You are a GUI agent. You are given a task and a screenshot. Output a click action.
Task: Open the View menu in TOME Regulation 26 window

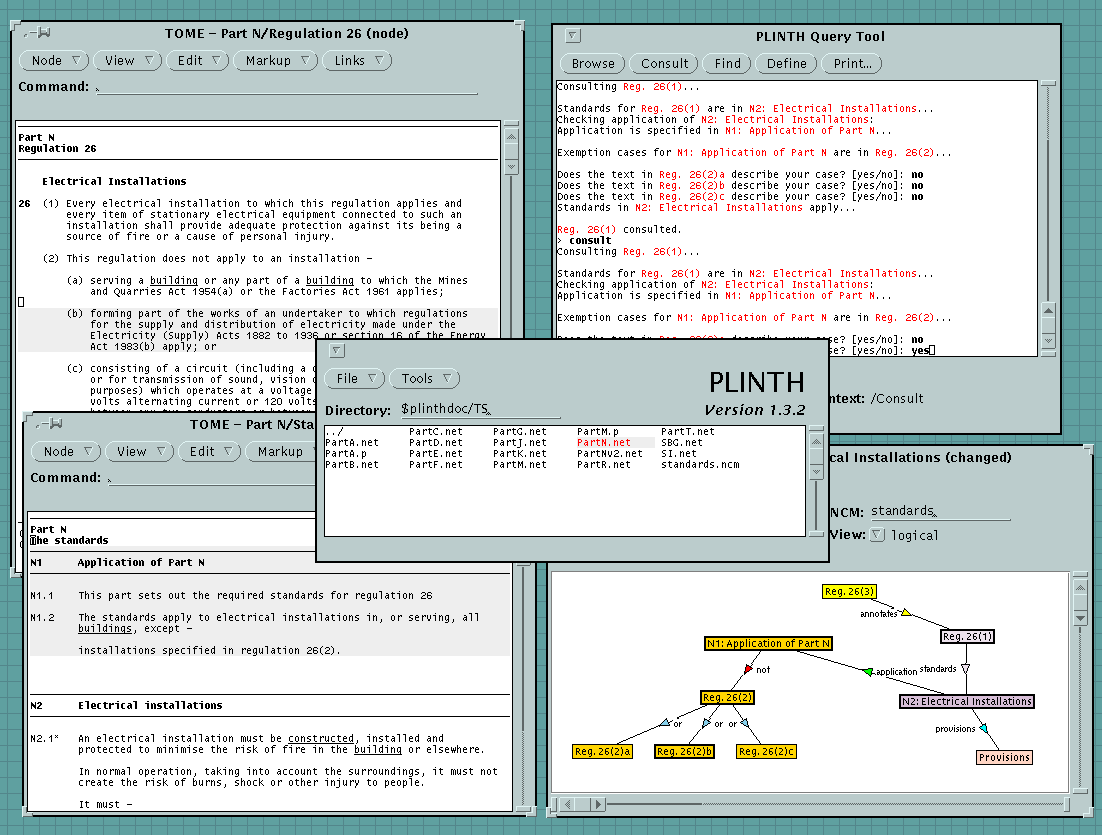coord(127,60)
